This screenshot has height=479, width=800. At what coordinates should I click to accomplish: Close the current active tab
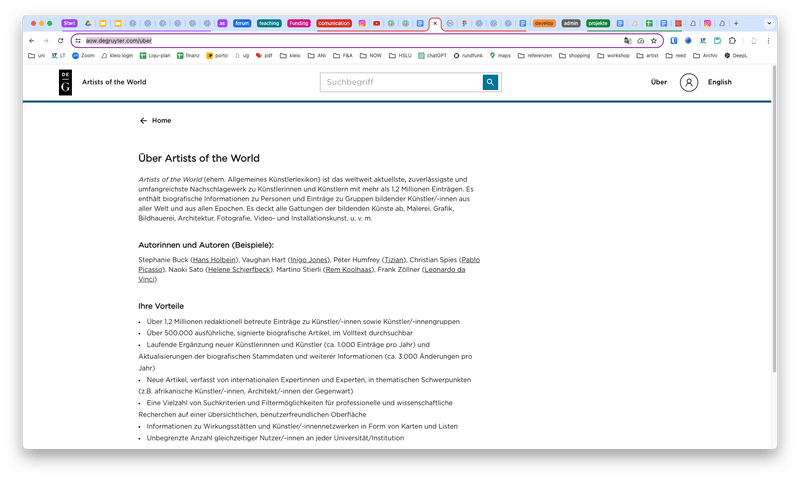click(x=435, y=23)
